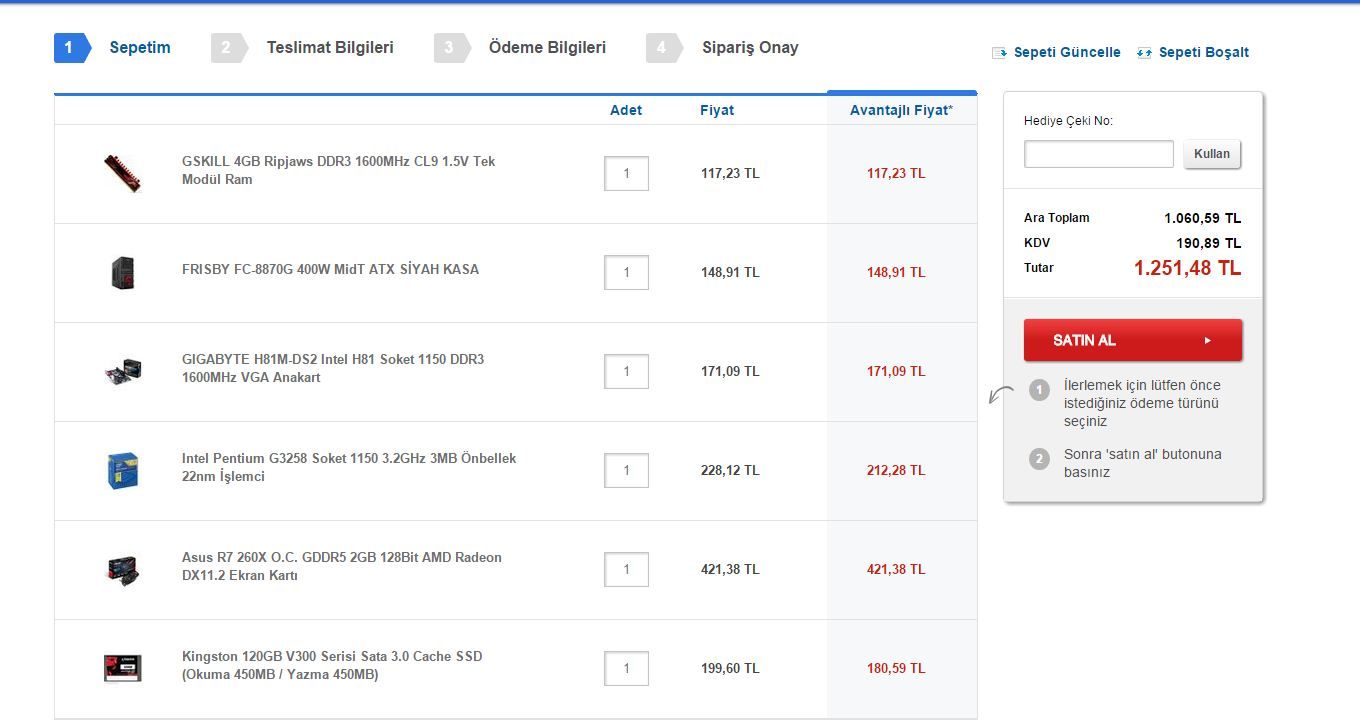Click the Sepeti Boşalt empty-cart icon
The image size is (1360, 720).
coord(1144,53)
